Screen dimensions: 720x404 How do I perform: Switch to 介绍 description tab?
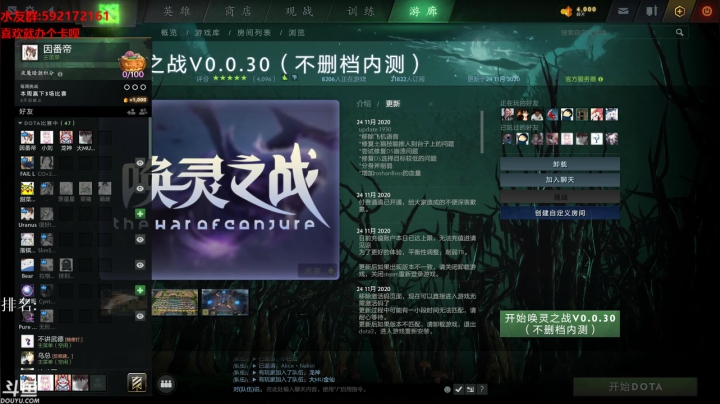[x=364, y=104]
